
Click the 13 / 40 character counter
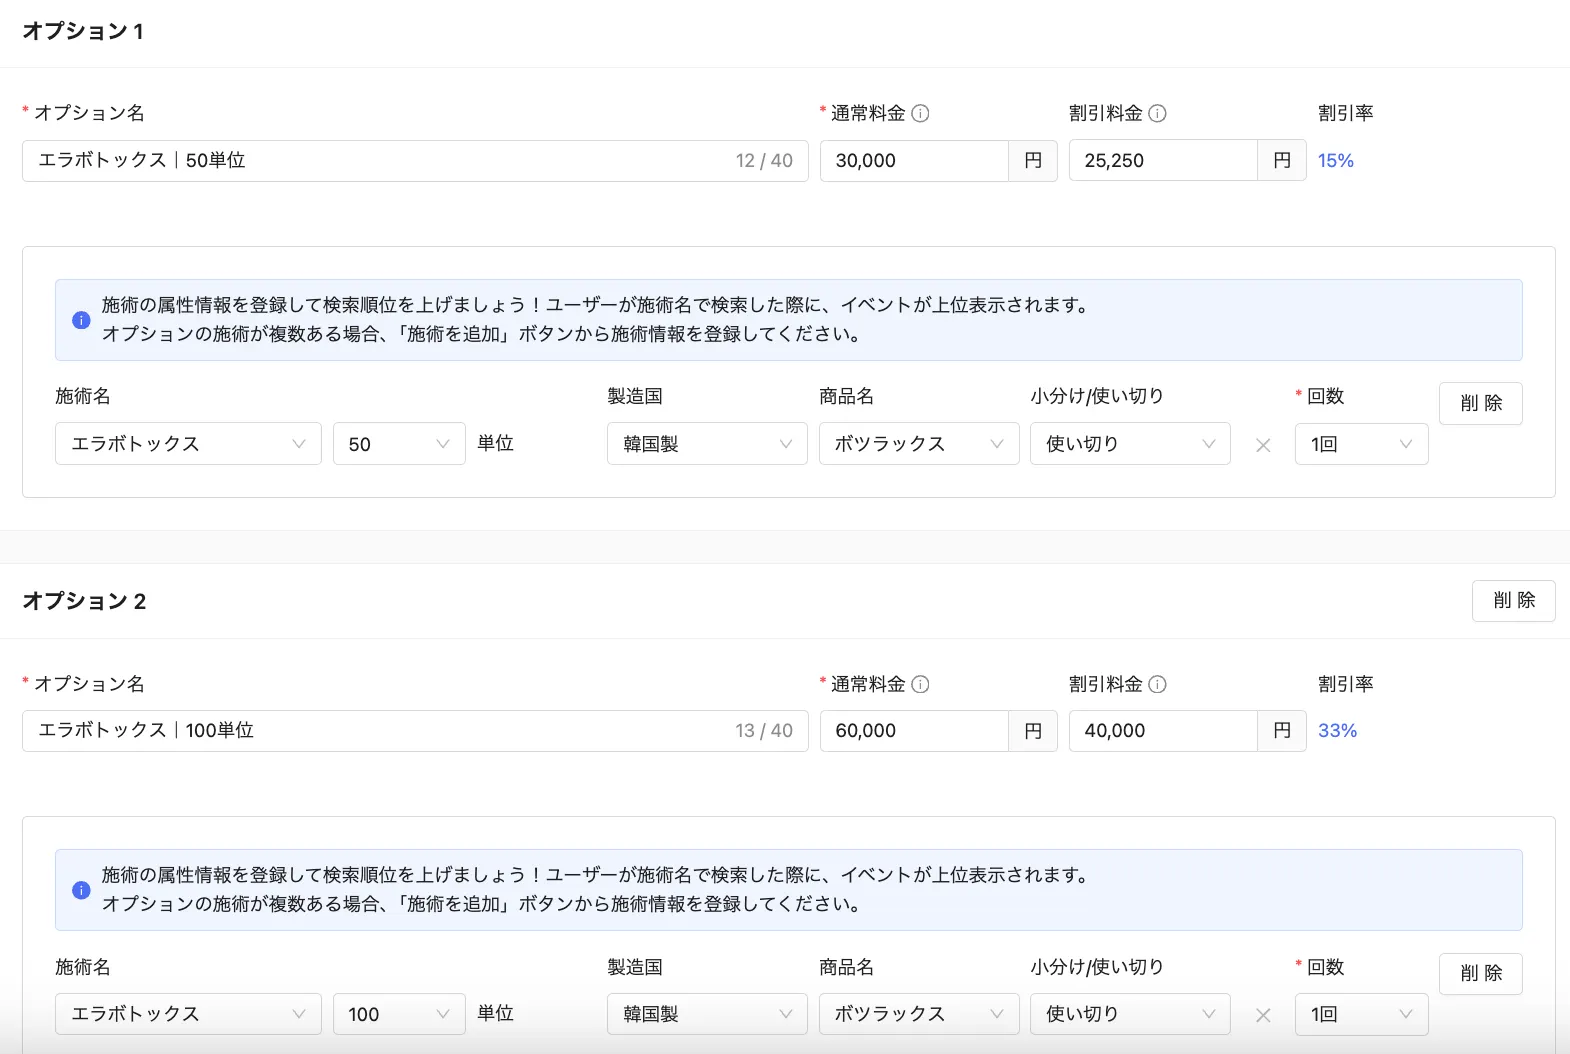point(764,731)
